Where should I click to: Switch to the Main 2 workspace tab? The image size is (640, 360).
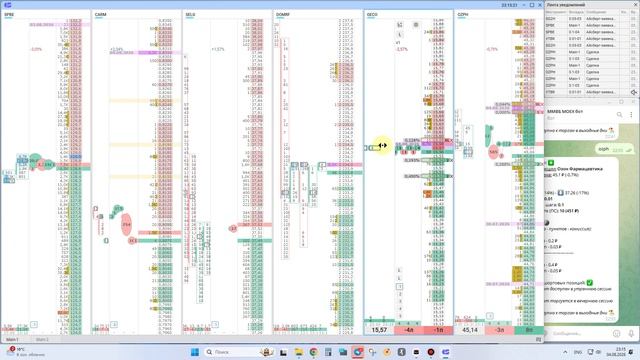pos(42,339)
